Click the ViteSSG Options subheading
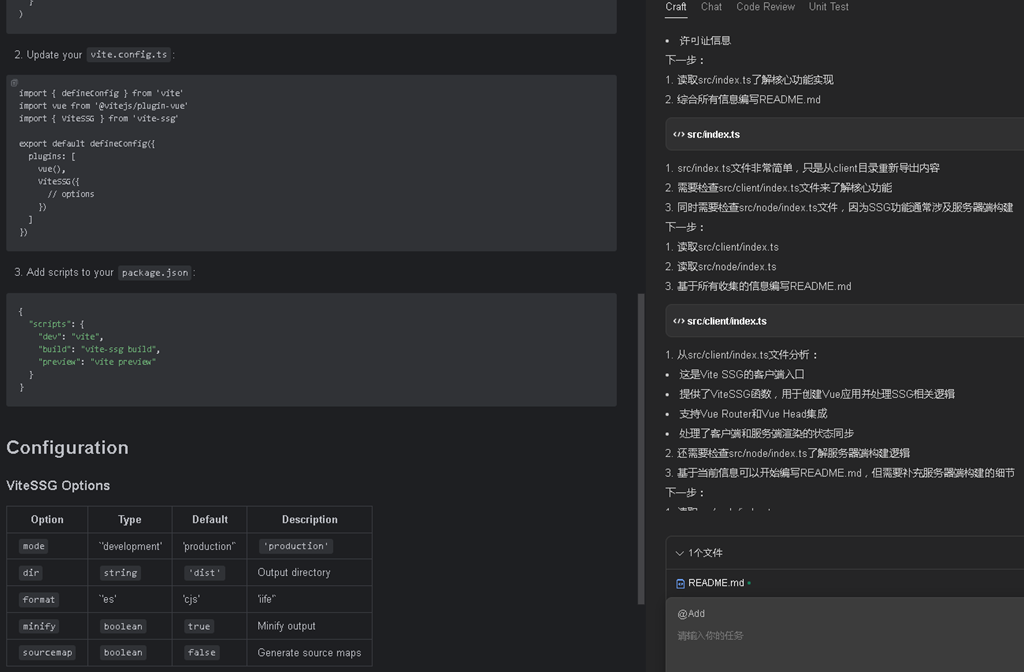1024x672 pixels. tap(58, 485)
